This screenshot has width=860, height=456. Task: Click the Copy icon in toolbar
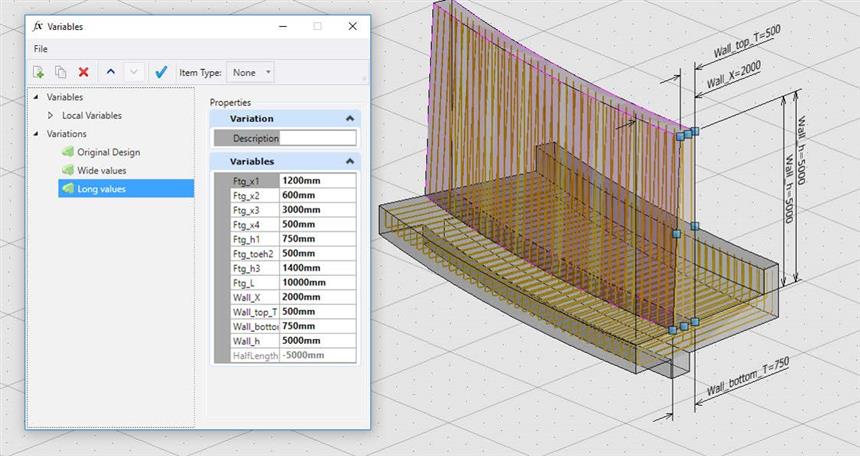click(61, 73)
